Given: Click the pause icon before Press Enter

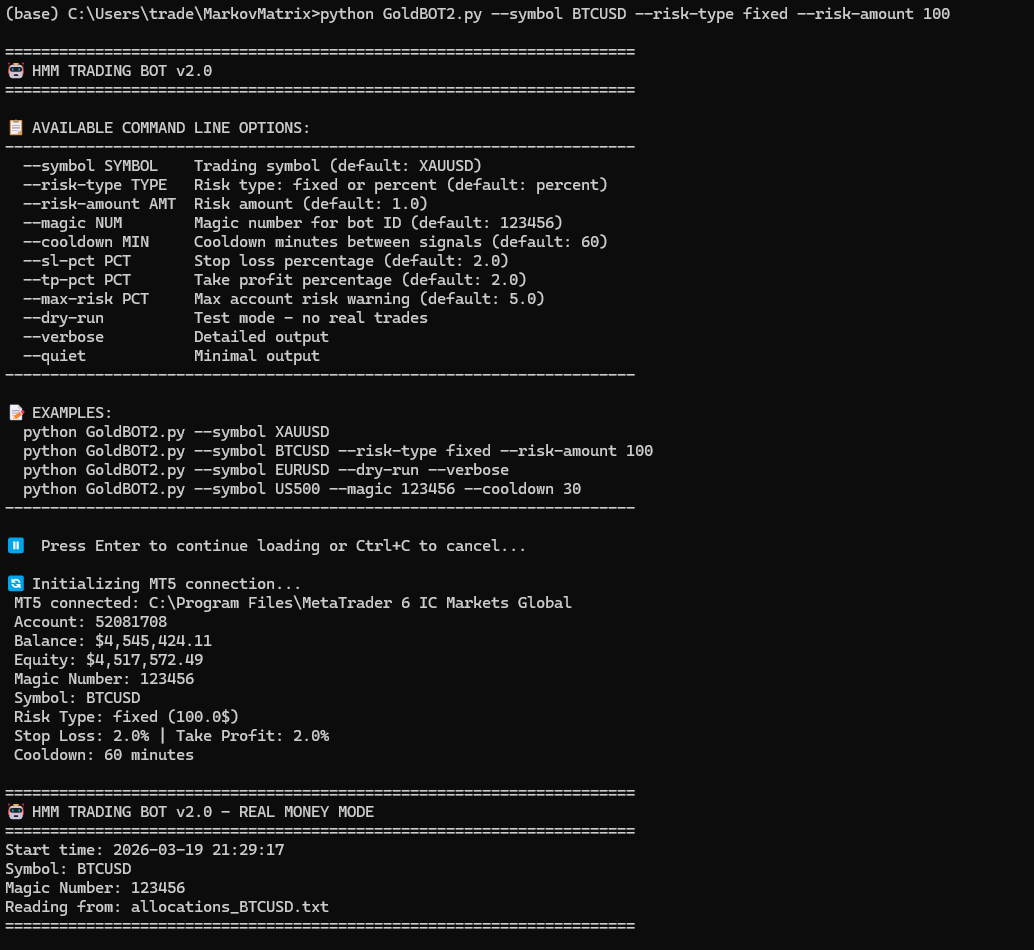Looking at the screenshot, I should (x=15, y=546).
